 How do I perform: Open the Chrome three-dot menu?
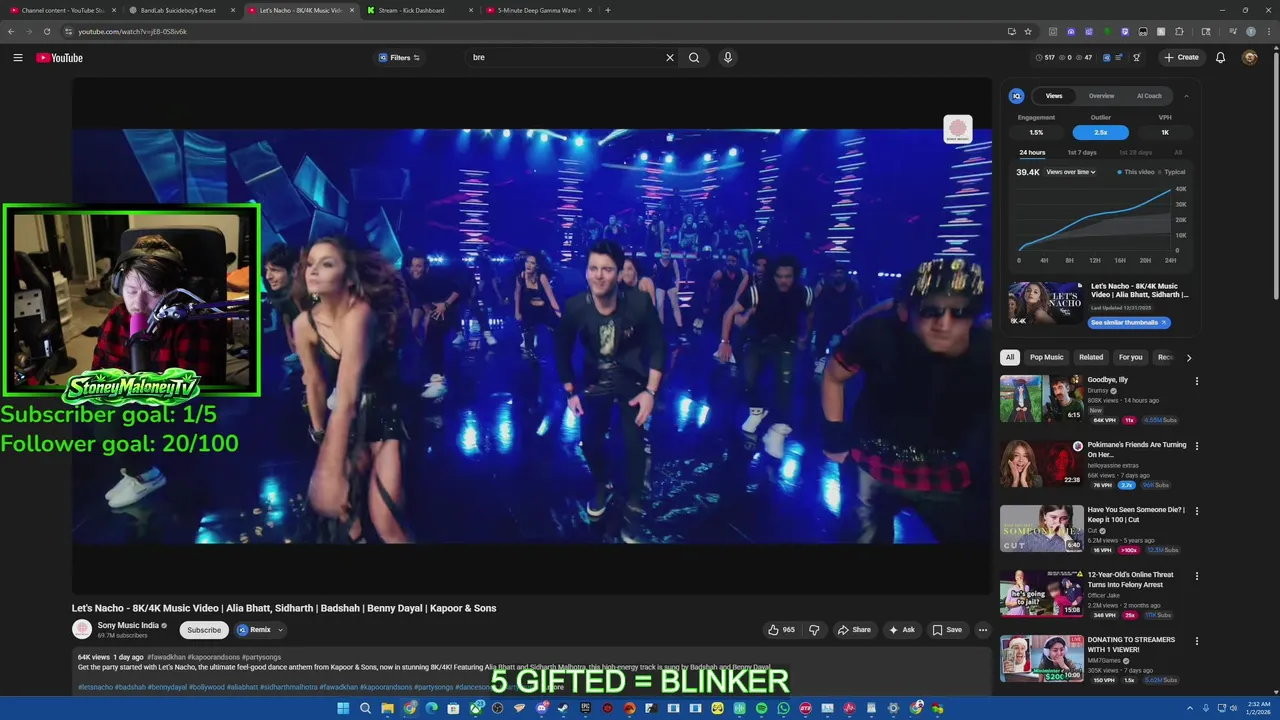pos(1268,31)
